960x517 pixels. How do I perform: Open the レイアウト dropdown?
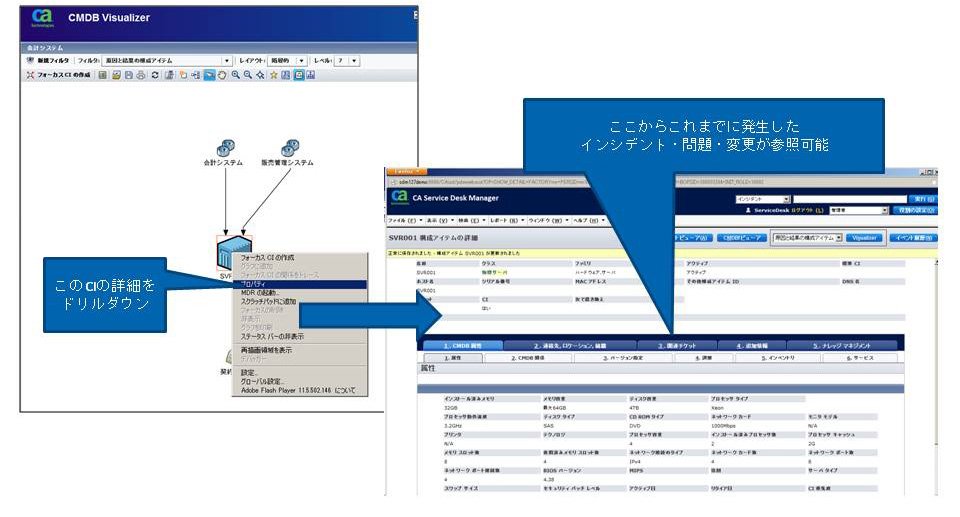click(301, 61)
